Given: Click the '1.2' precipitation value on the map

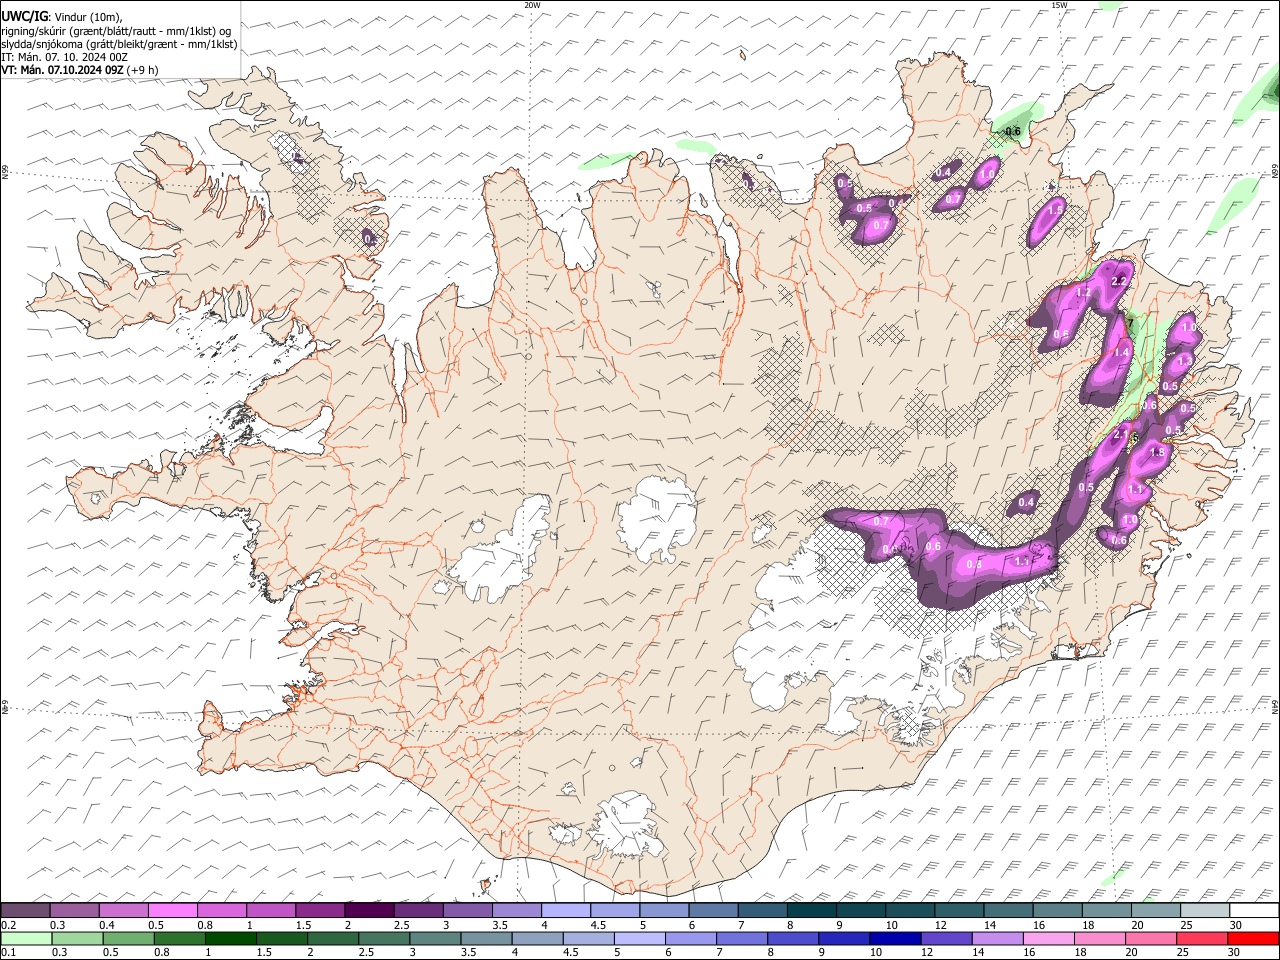Looking at the screenshot, I should 1082,292.
